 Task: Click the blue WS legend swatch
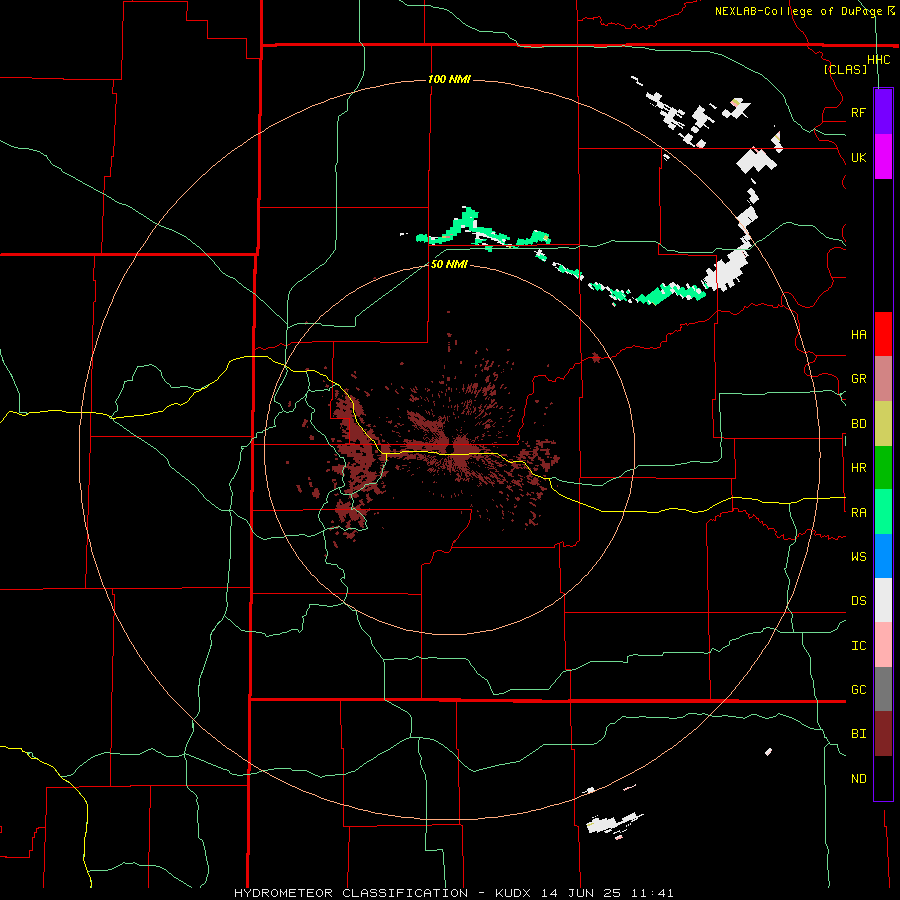(883, 556)
